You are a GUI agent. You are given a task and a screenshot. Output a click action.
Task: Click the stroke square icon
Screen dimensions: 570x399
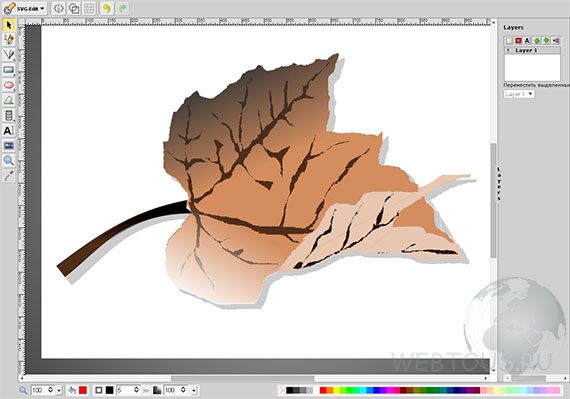99,390
